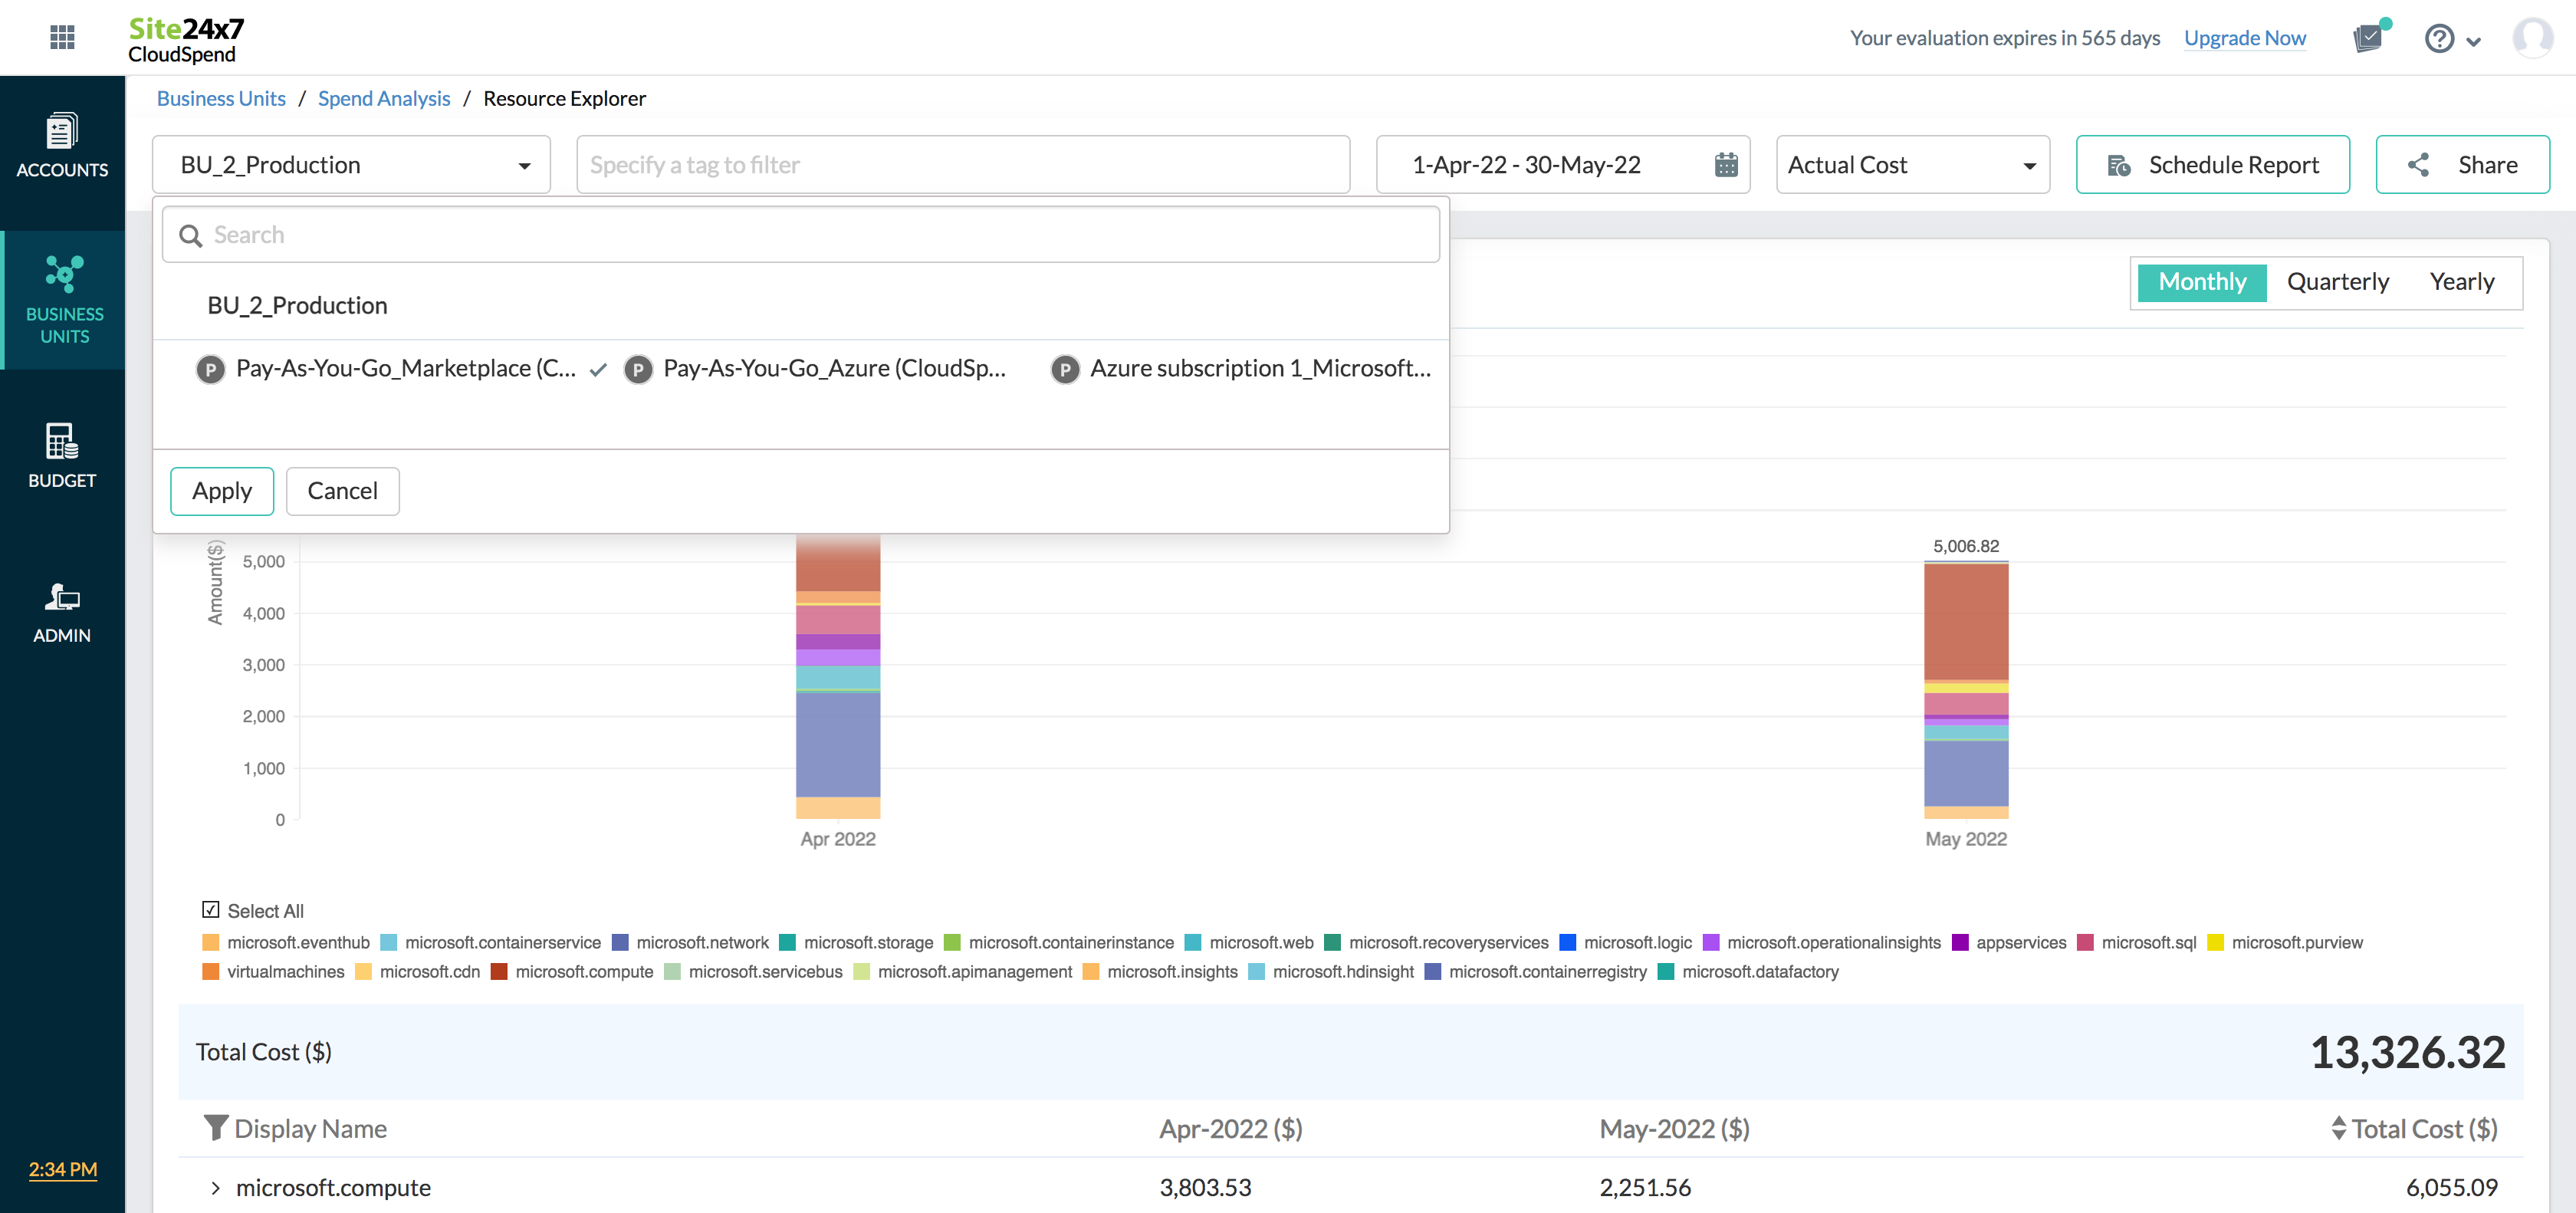Viewport: 2576px width, 1213px height.
Task: Click the Display Name filter funnel icon
Action: tap(215, 1128)
